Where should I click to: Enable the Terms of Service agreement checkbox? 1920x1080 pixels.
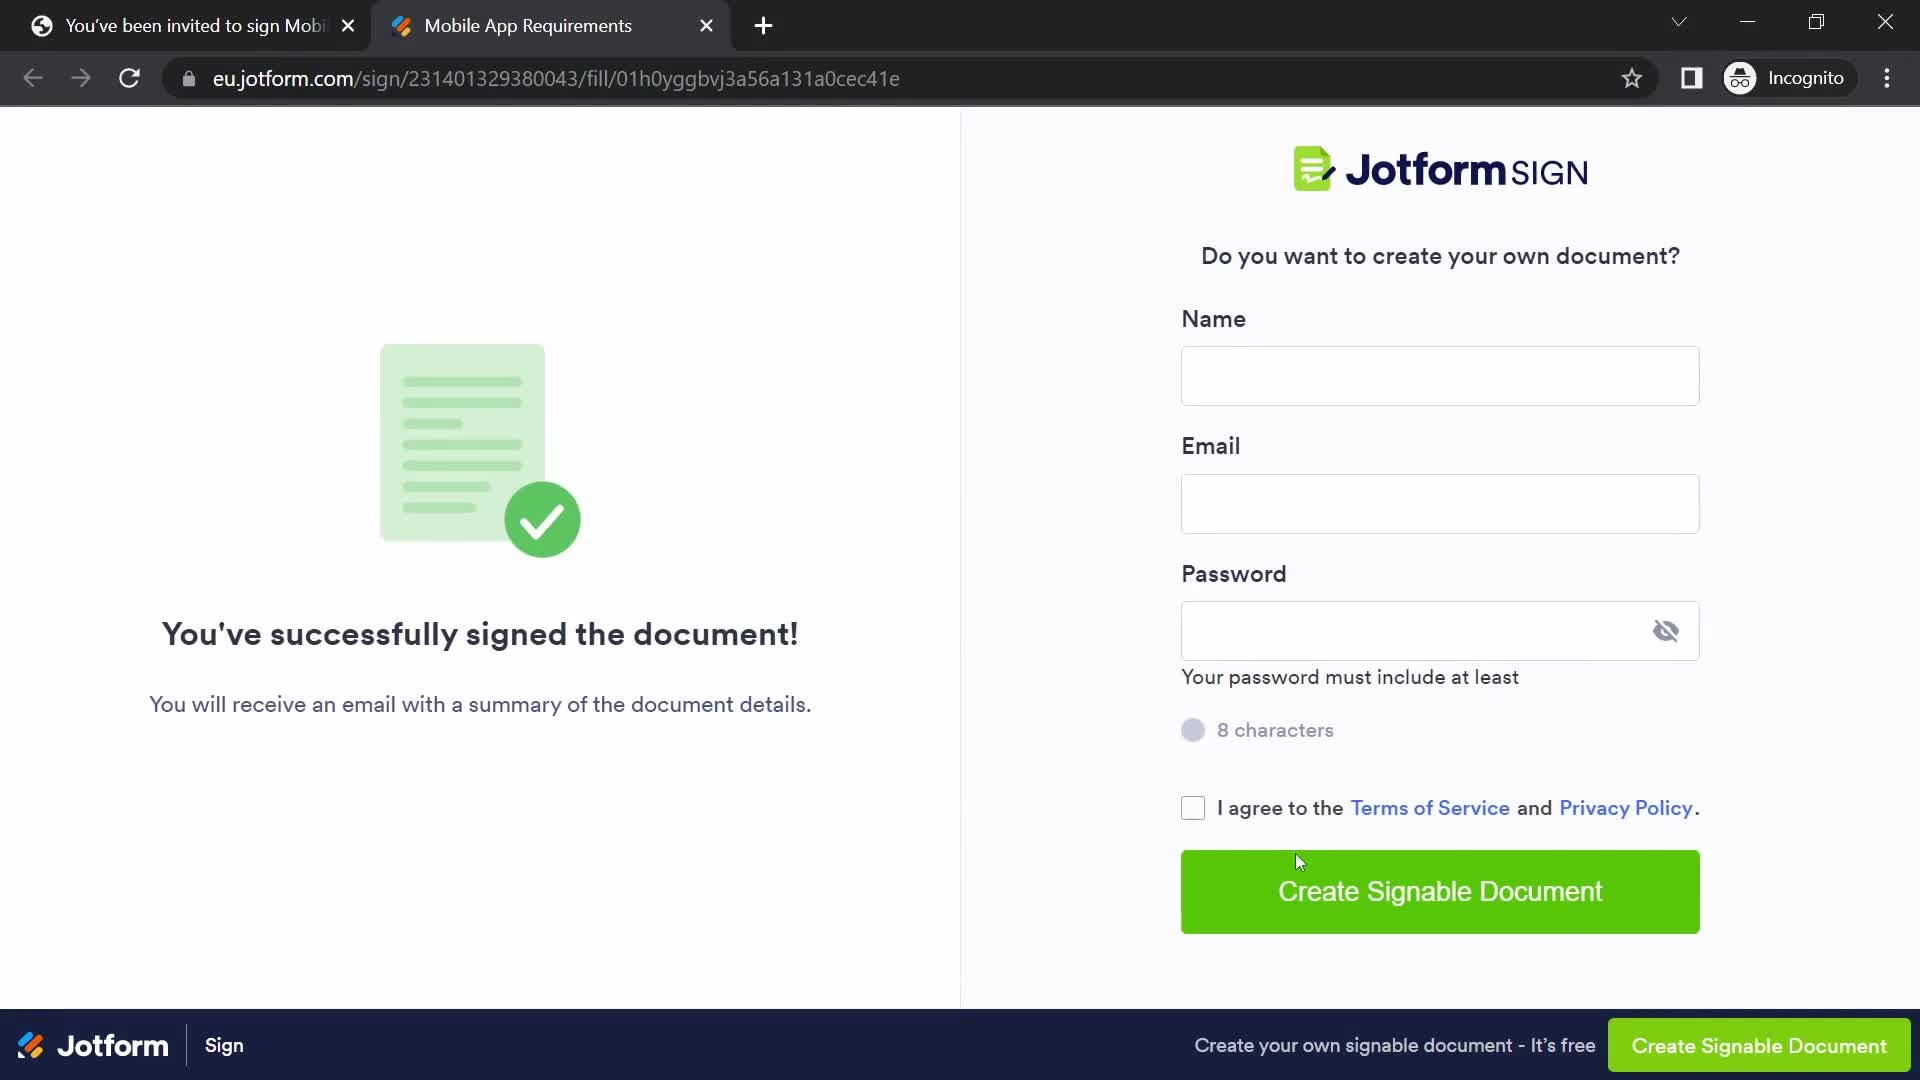[x=1192, y=808]
